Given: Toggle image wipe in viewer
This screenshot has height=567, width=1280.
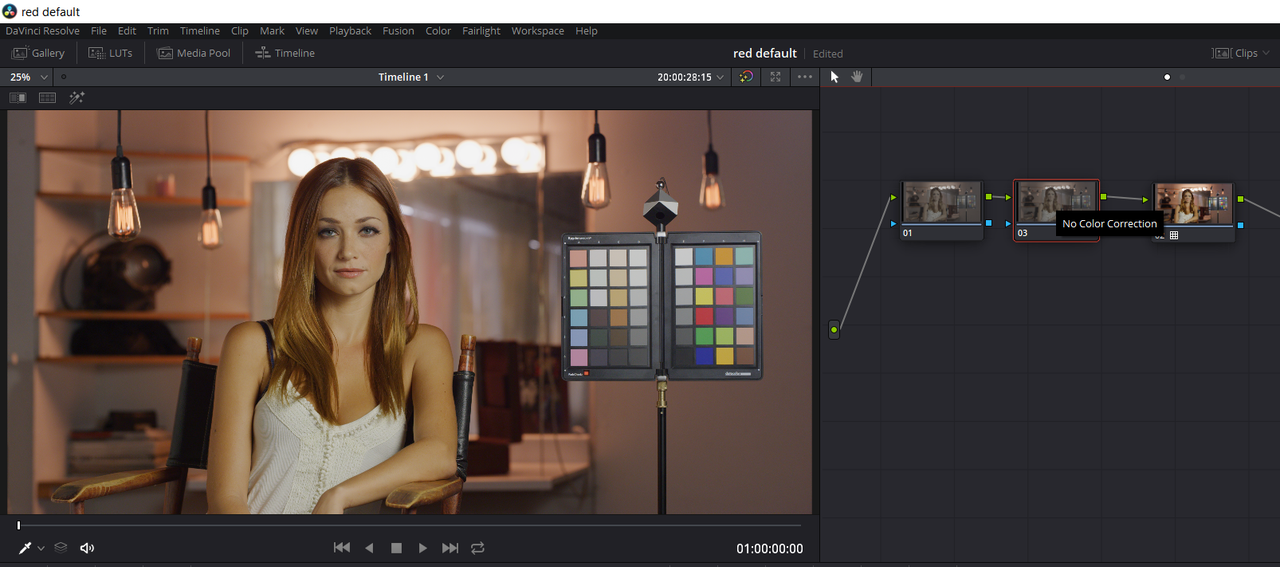Looking at the screenshot, I should pyautogui.click(x=18, y=98).
